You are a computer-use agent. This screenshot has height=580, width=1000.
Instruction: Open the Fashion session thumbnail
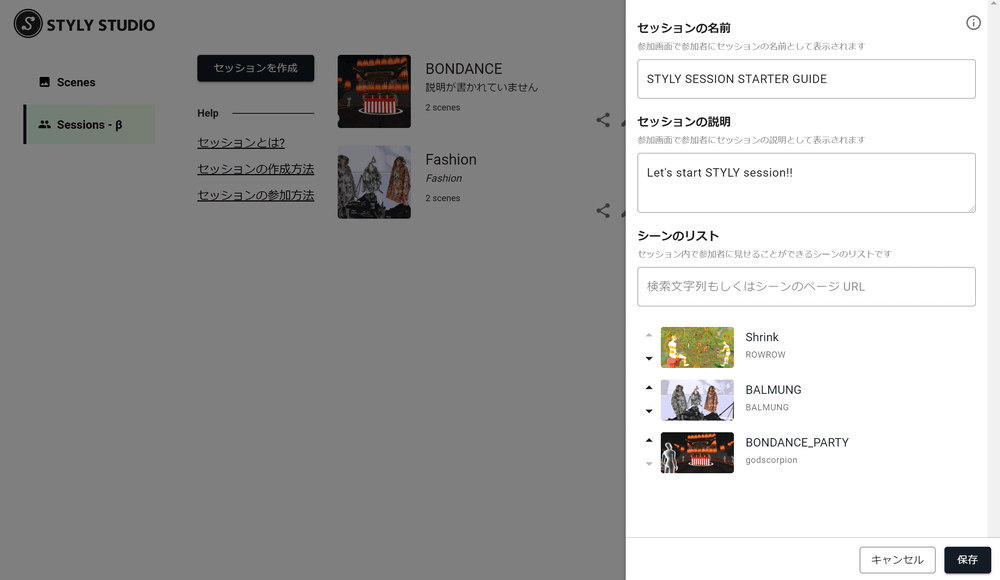374,182
